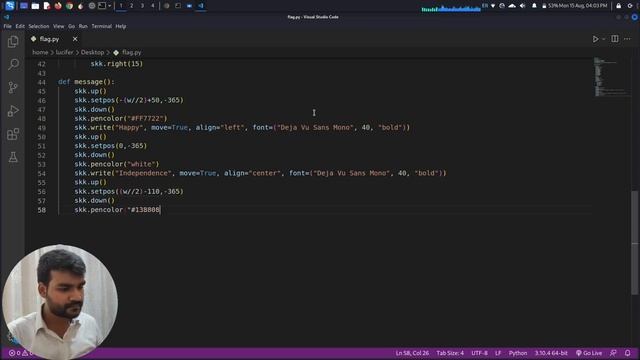Open the file manager from the panel
Screen dimensions: 640x360
[35, 6]
